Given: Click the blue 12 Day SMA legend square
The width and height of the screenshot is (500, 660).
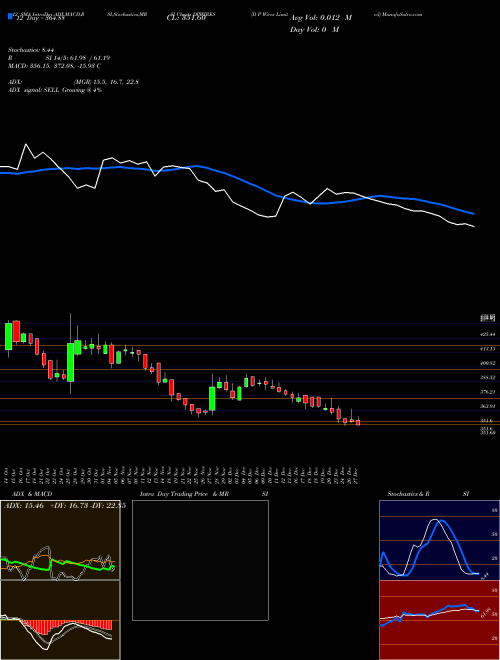Looking at the screenshot, I should point(11,17).
